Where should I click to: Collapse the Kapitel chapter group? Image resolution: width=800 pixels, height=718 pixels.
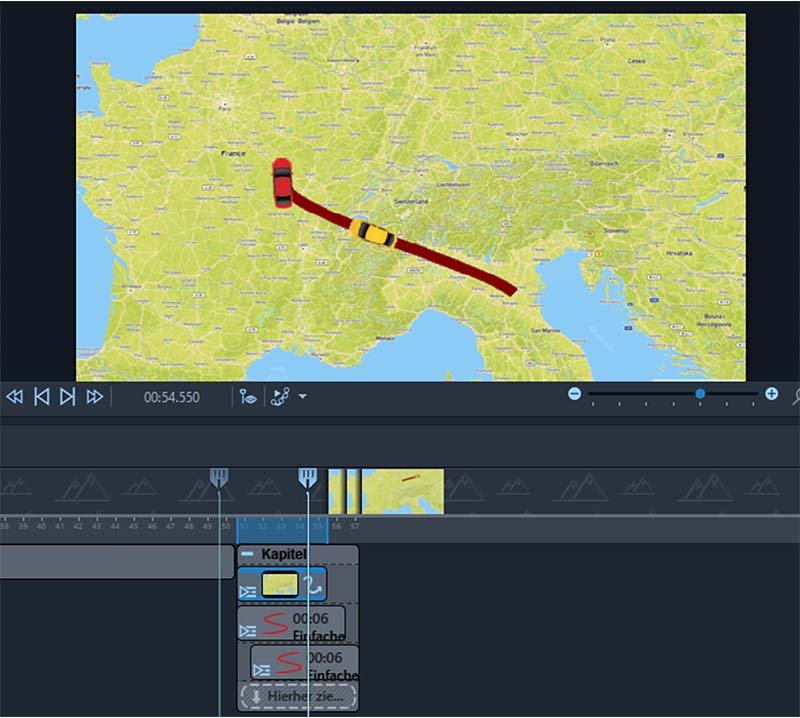[247, 554]
